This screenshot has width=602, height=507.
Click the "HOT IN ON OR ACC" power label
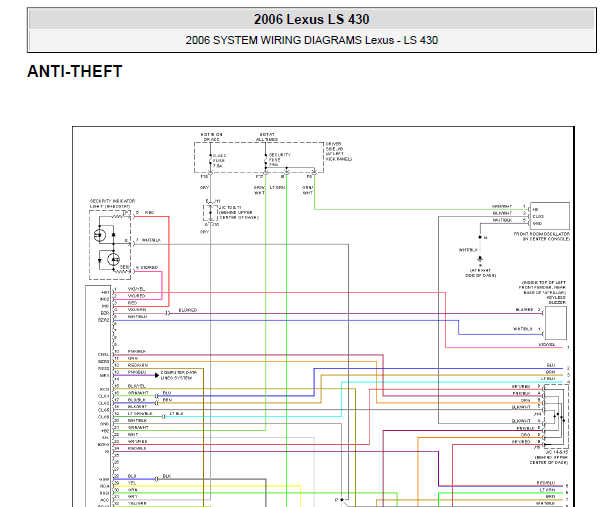(212, 137)
